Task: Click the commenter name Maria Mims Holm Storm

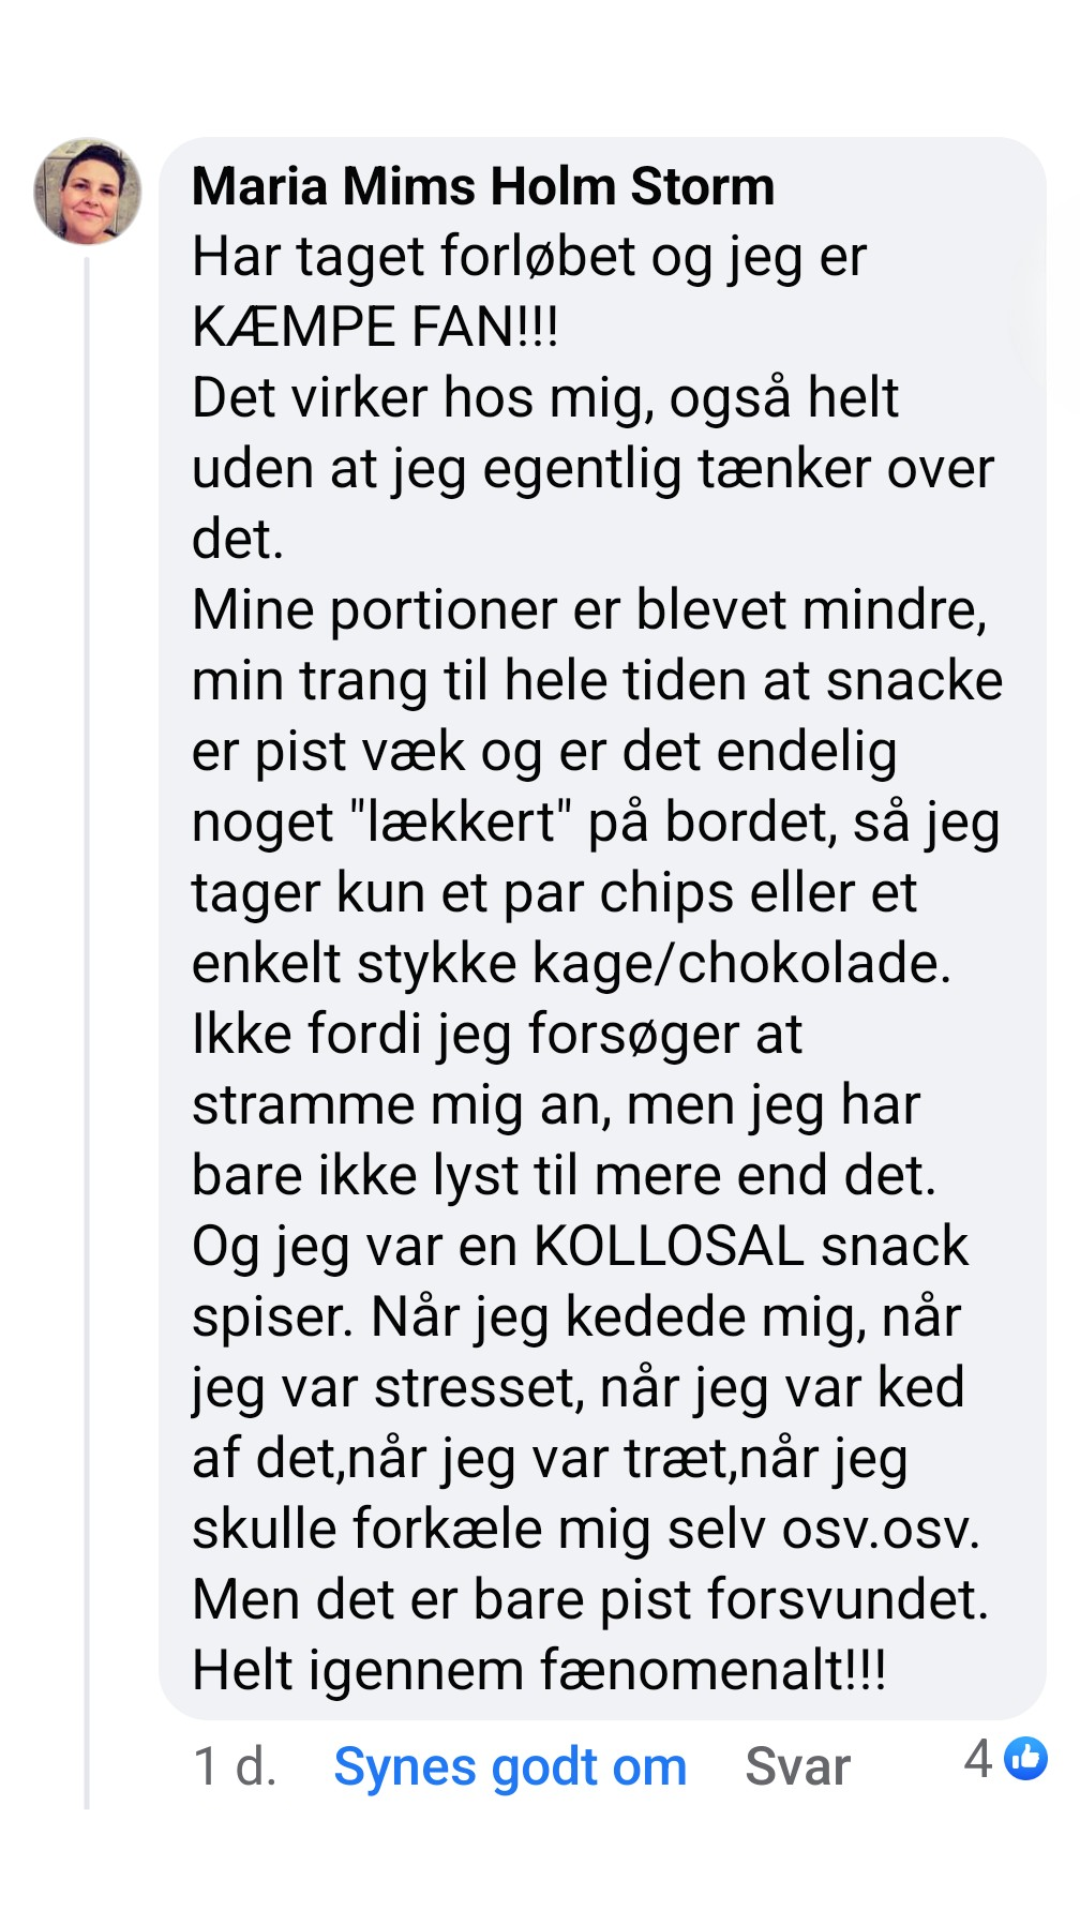Action: [x=483, y=187]
